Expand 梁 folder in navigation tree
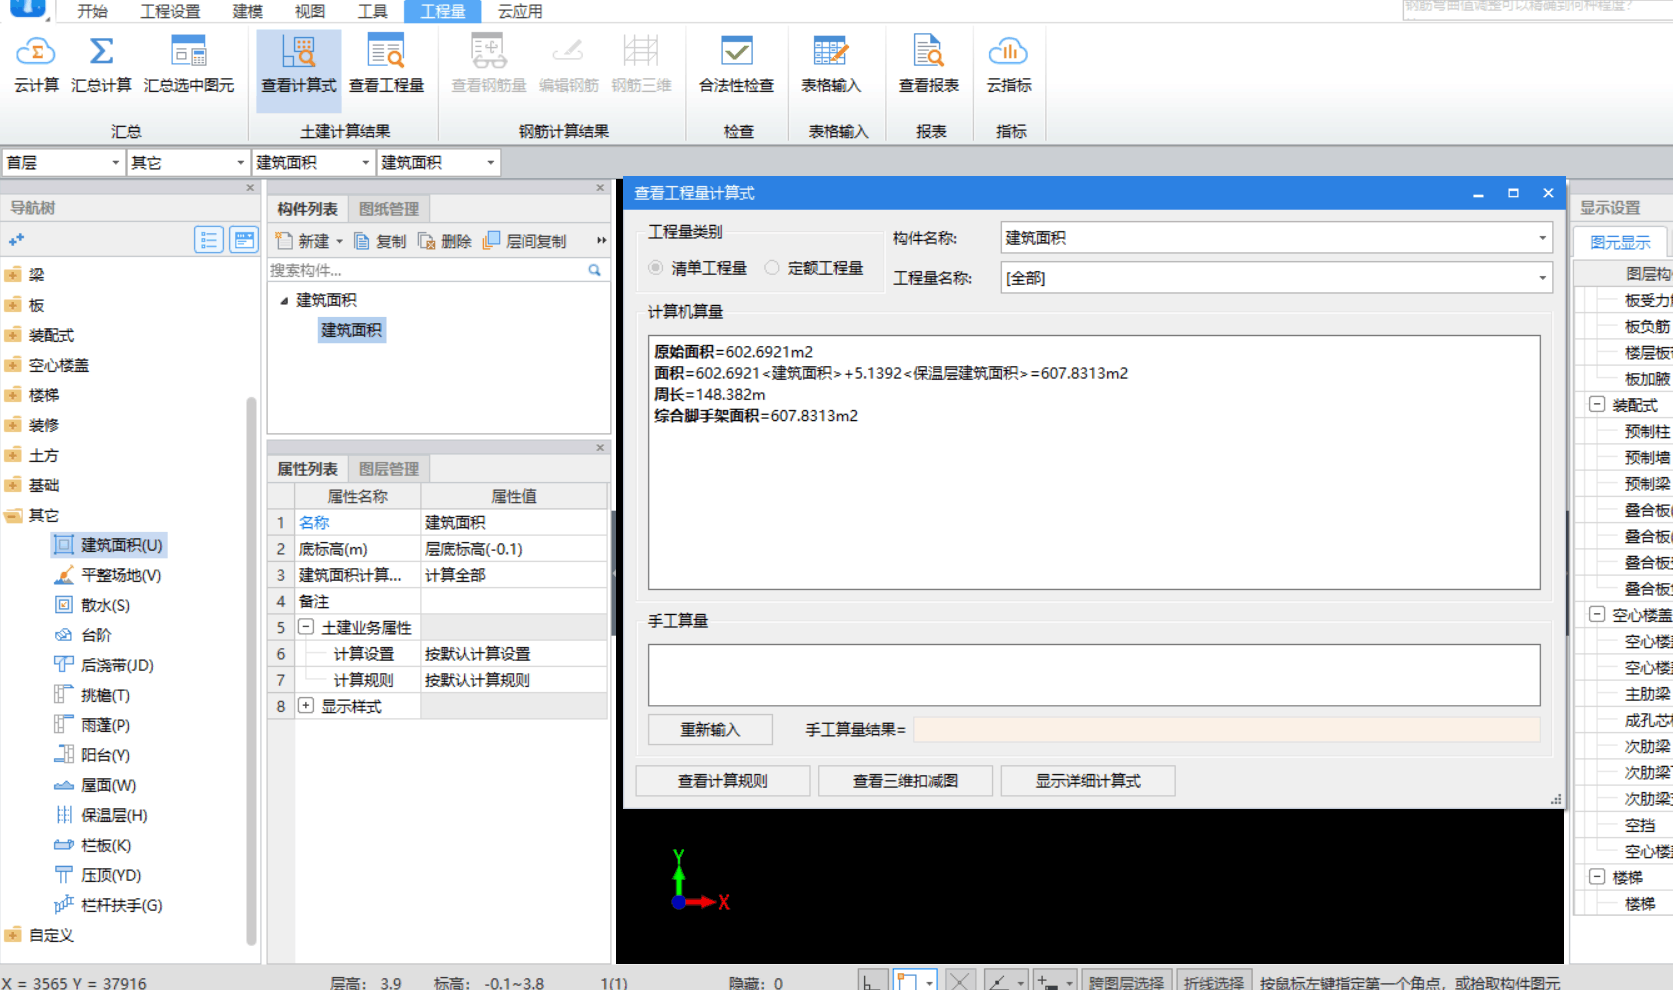1673x990 pixels. (12, 275)
